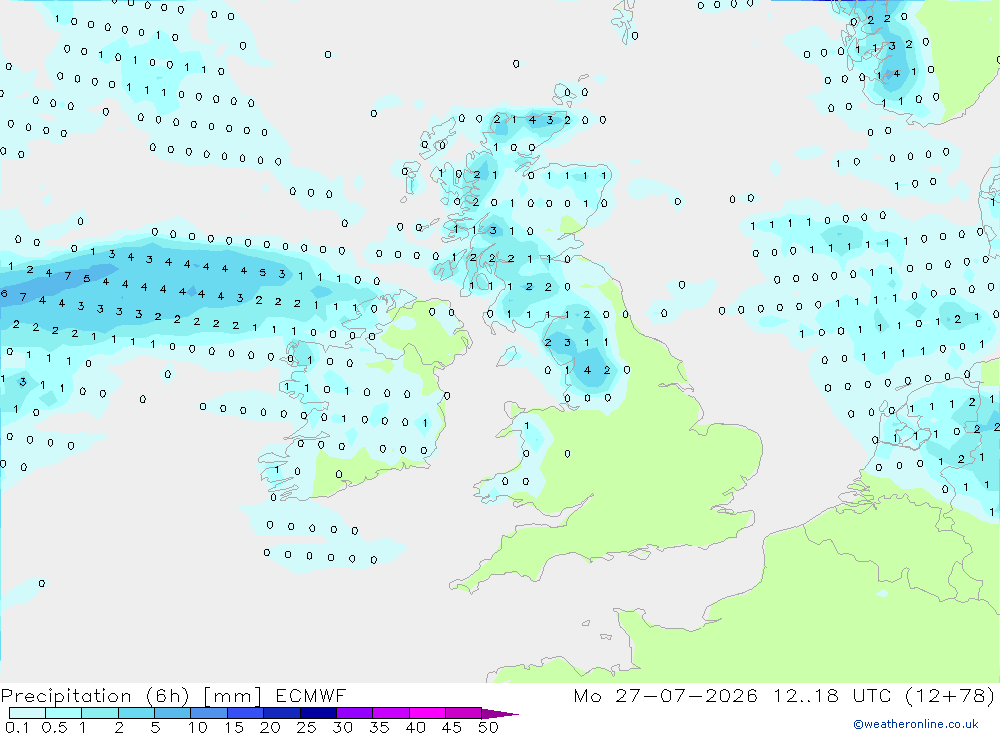Screen dimensions: 1000x733
Task: Click the '(12+78)' forecast offset text
Action: 950,695
